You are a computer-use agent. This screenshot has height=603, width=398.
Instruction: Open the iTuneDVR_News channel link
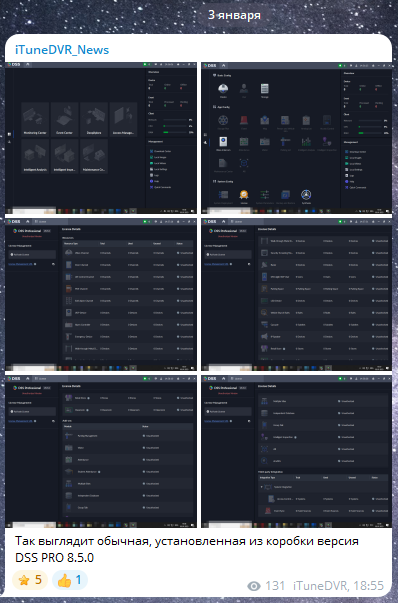[62, 50]
